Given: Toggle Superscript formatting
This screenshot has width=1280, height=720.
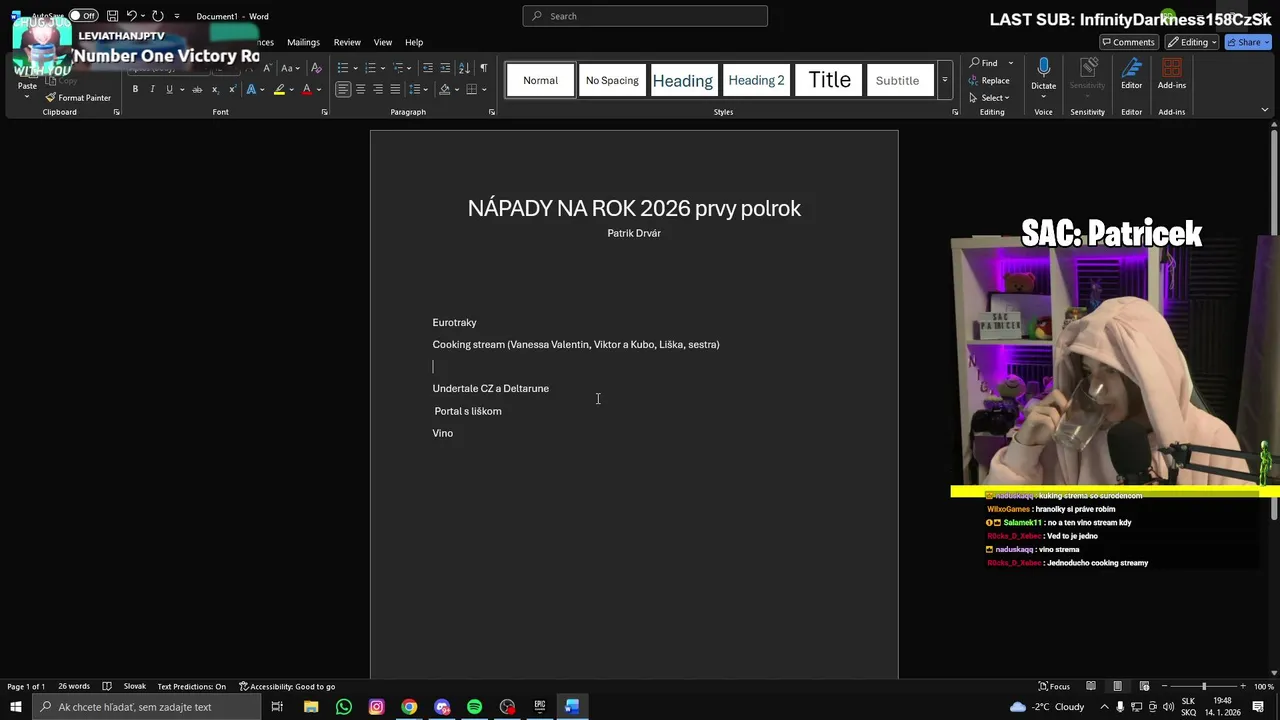Looking at the screenshot, I should pos(231,90).
